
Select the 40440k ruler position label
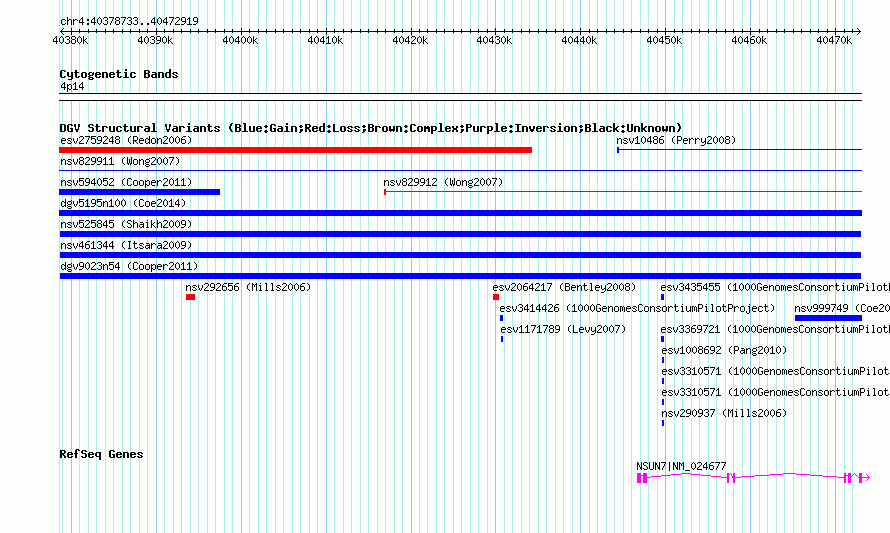(580, 40)
